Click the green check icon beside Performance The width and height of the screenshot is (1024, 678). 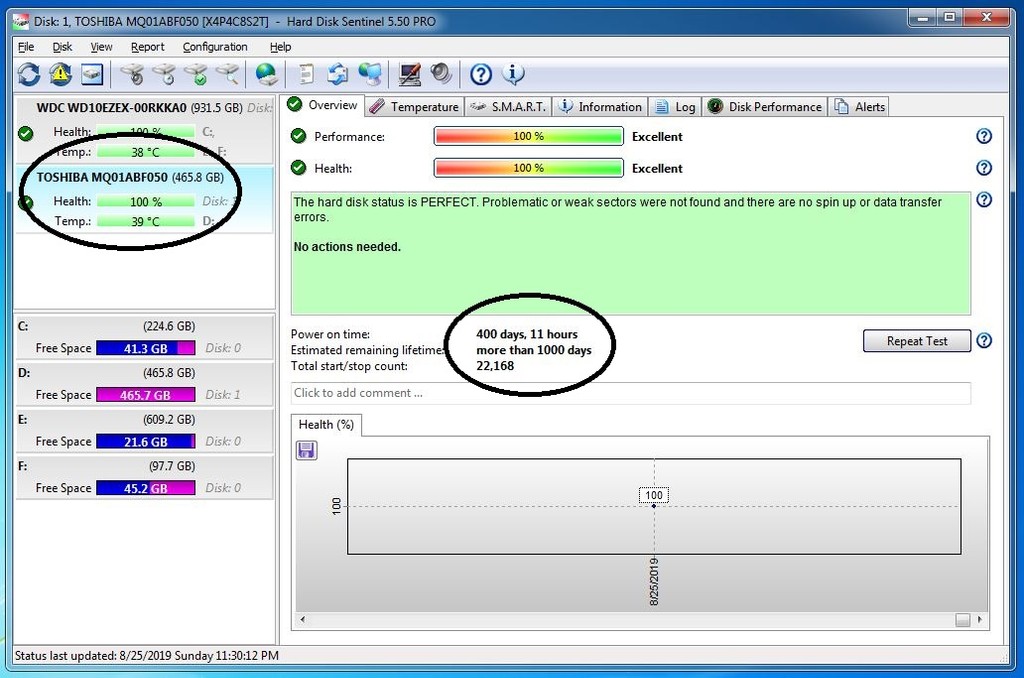pyautogui.click(x=298, y=136)
